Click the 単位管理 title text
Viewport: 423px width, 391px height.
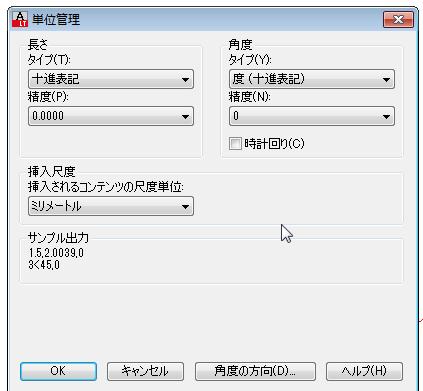(56, 19)
